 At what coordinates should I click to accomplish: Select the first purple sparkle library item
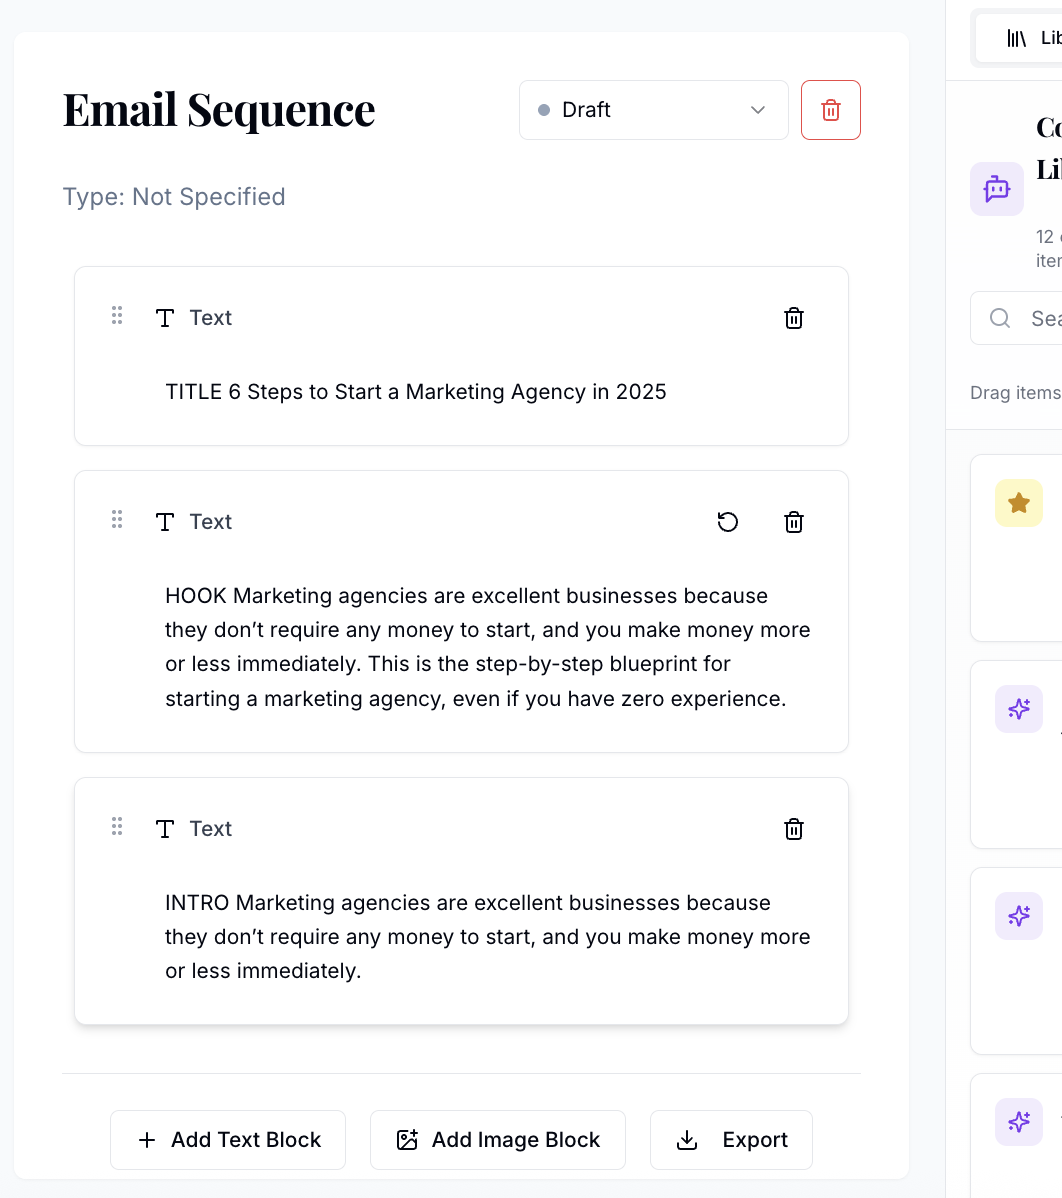[1018, 710]
